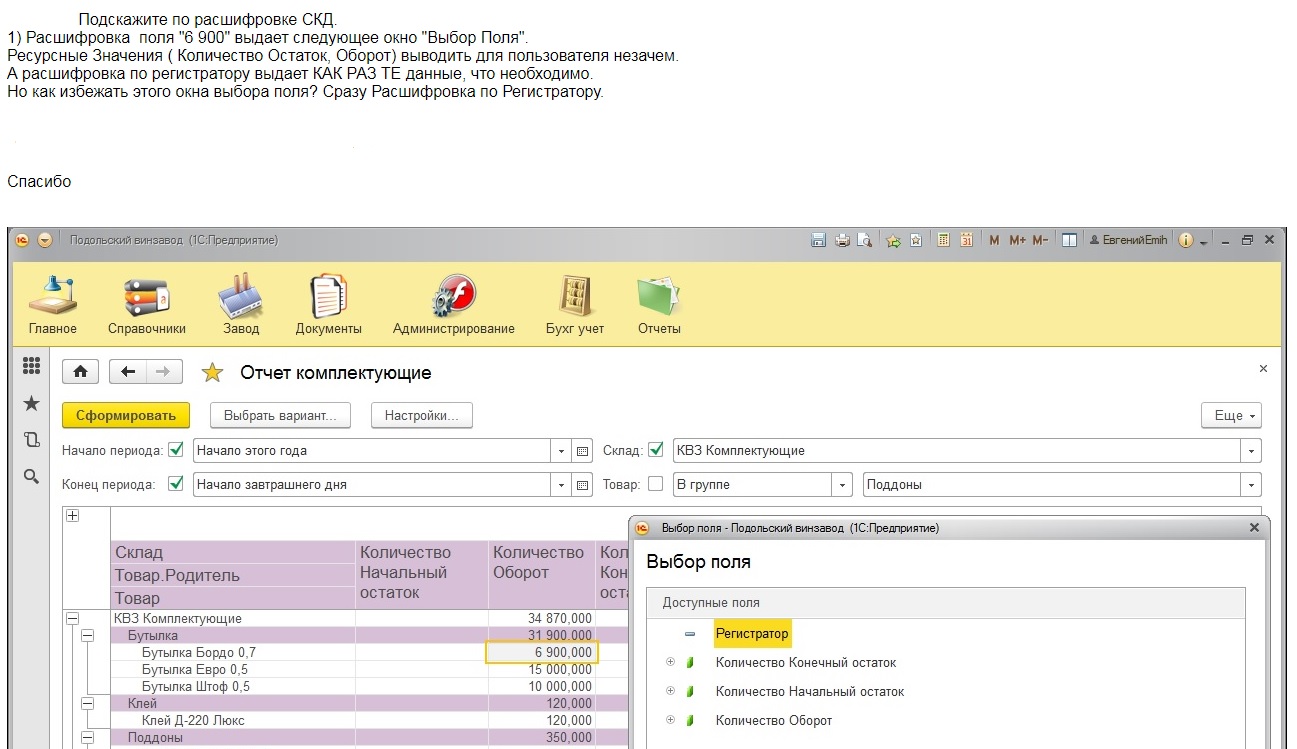
Task: Toggle the Склад checkbox
Action: (656, 450)
